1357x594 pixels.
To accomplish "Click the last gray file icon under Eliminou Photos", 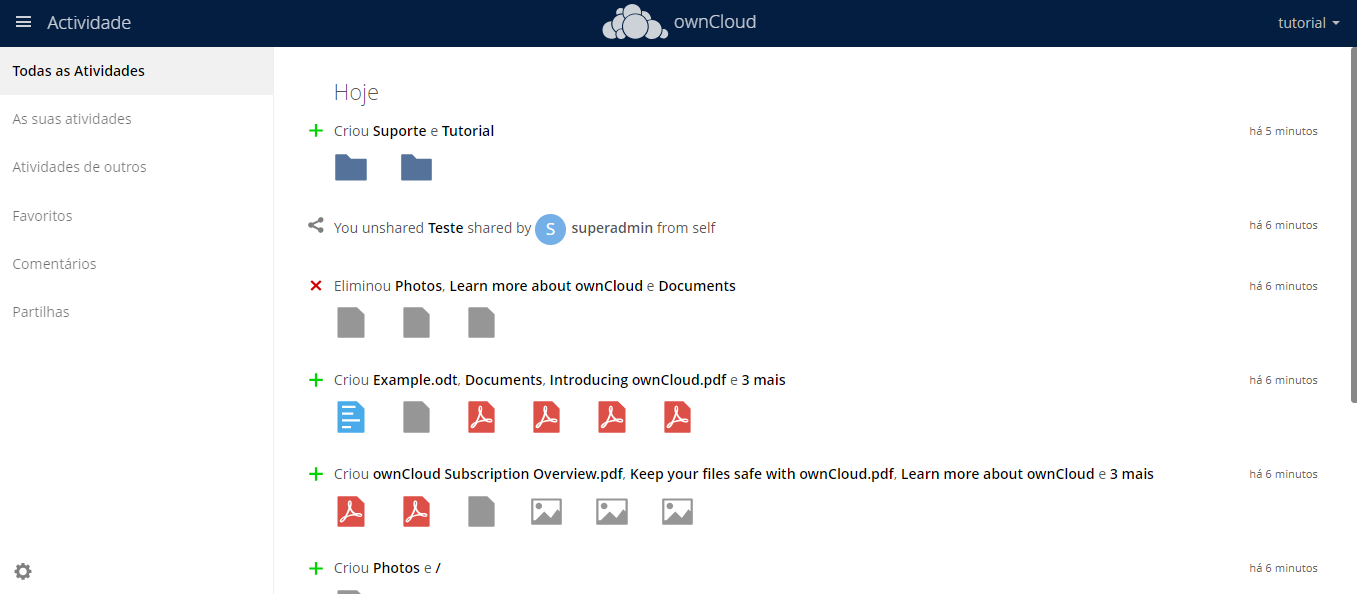I will [x=481, y=322].
